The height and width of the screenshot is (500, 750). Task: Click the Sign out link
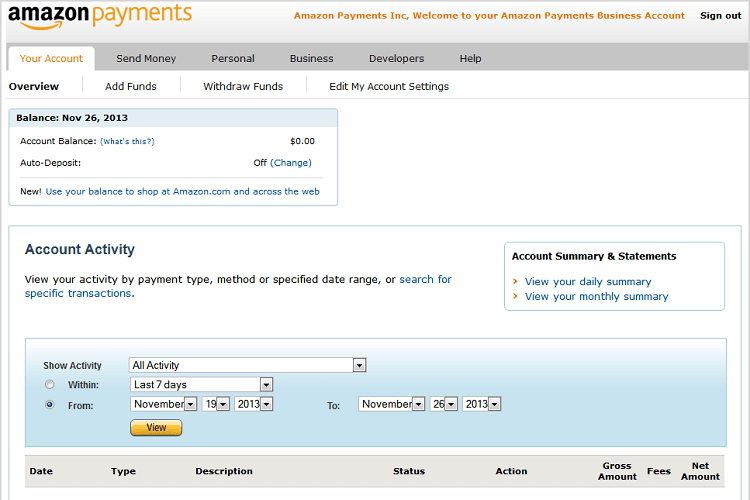tap(720, 15)
